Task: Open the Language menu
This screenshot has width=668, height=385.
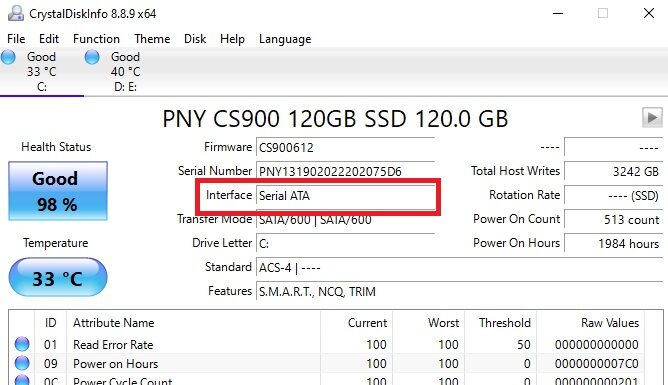Action: (x=285, y=39)
